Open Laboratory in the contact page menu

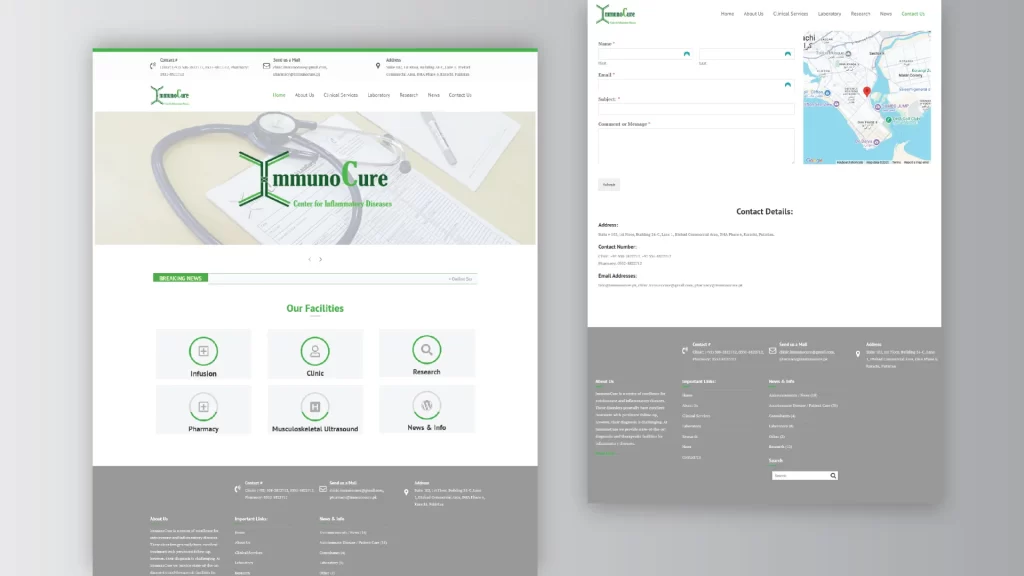click(829, 14)
